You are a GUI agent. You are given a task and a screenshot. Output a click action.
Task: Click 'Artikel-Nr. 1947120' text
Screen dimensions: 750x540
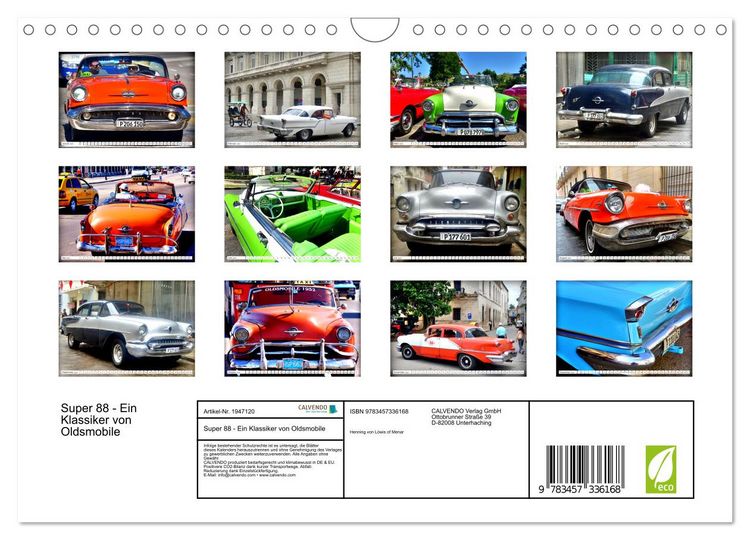click(x=229, y=411)
